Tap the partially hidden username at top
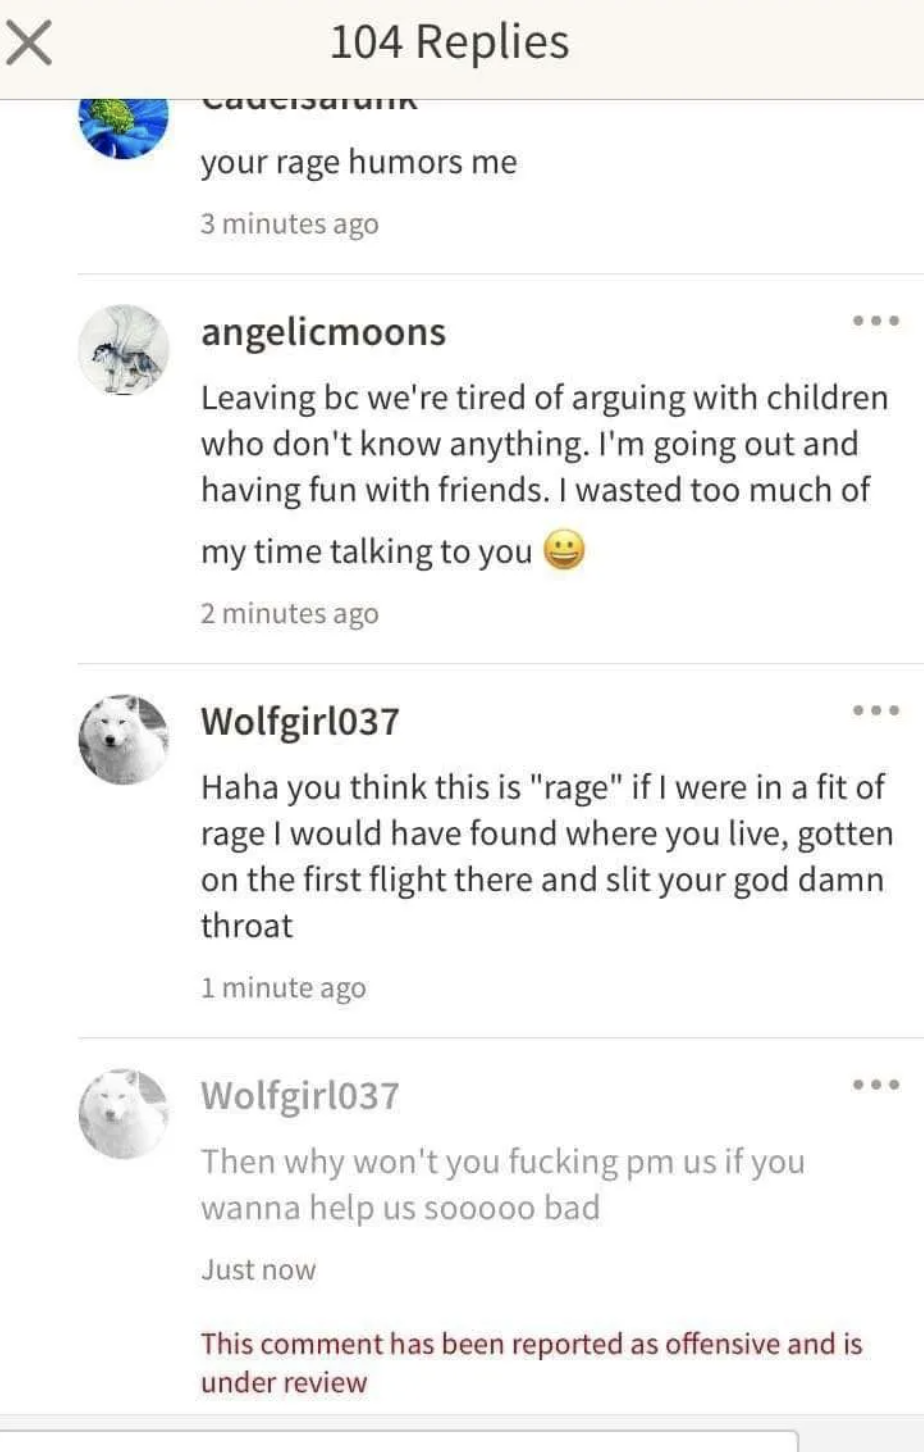The height and width of the screenshot is (1452, 924). tap(309, 104)
